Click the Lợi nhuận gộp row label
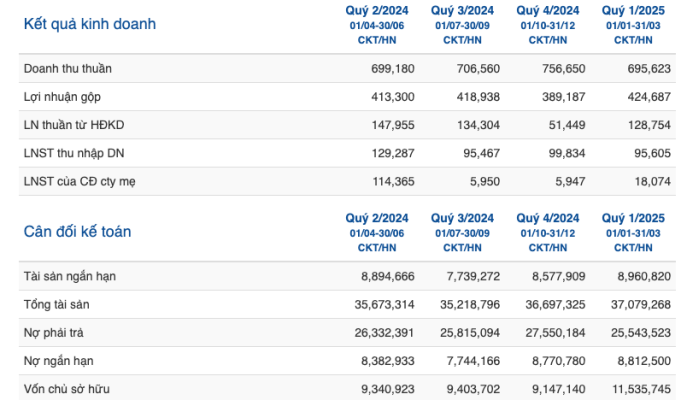Screen dimensions: 681x400 pos(62,97)
